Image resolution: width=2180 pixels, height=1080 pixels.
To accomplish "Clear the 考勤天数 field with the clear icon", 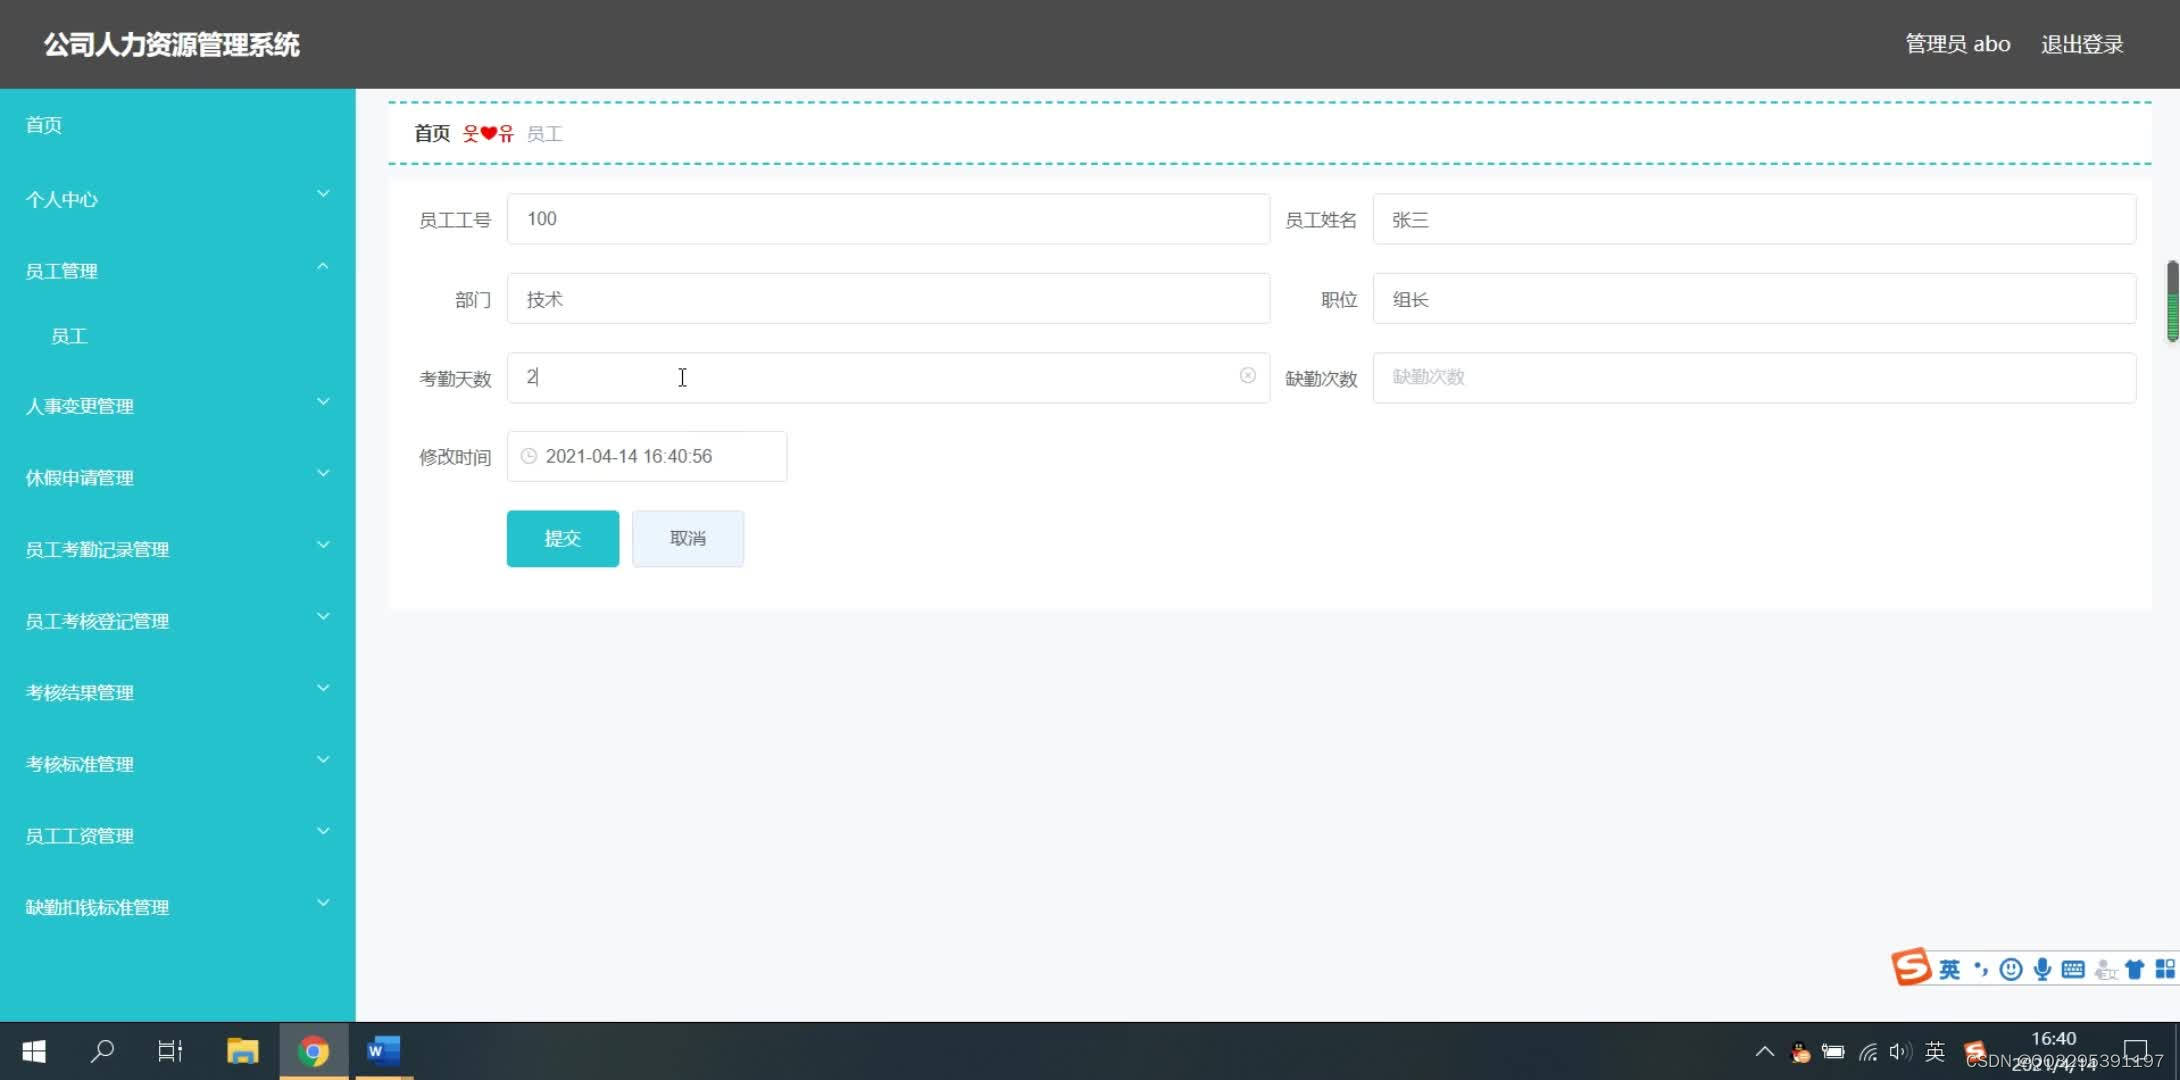I will (1247, 376).
